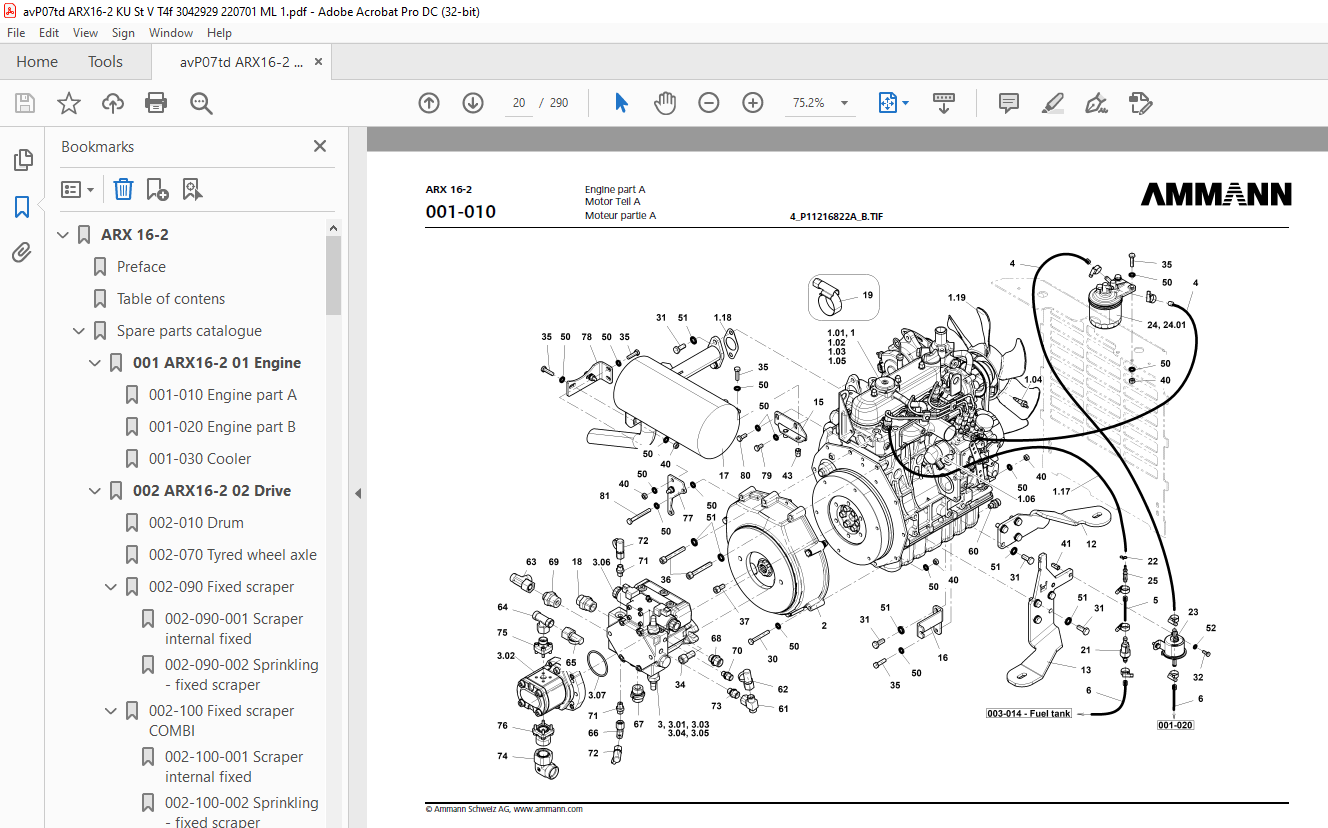Open 002-090-002 Sprinkling - fixed scraper bookmark
Image resolution: width=1328 pixels, height=828 pixels.
tap(241, 675)
